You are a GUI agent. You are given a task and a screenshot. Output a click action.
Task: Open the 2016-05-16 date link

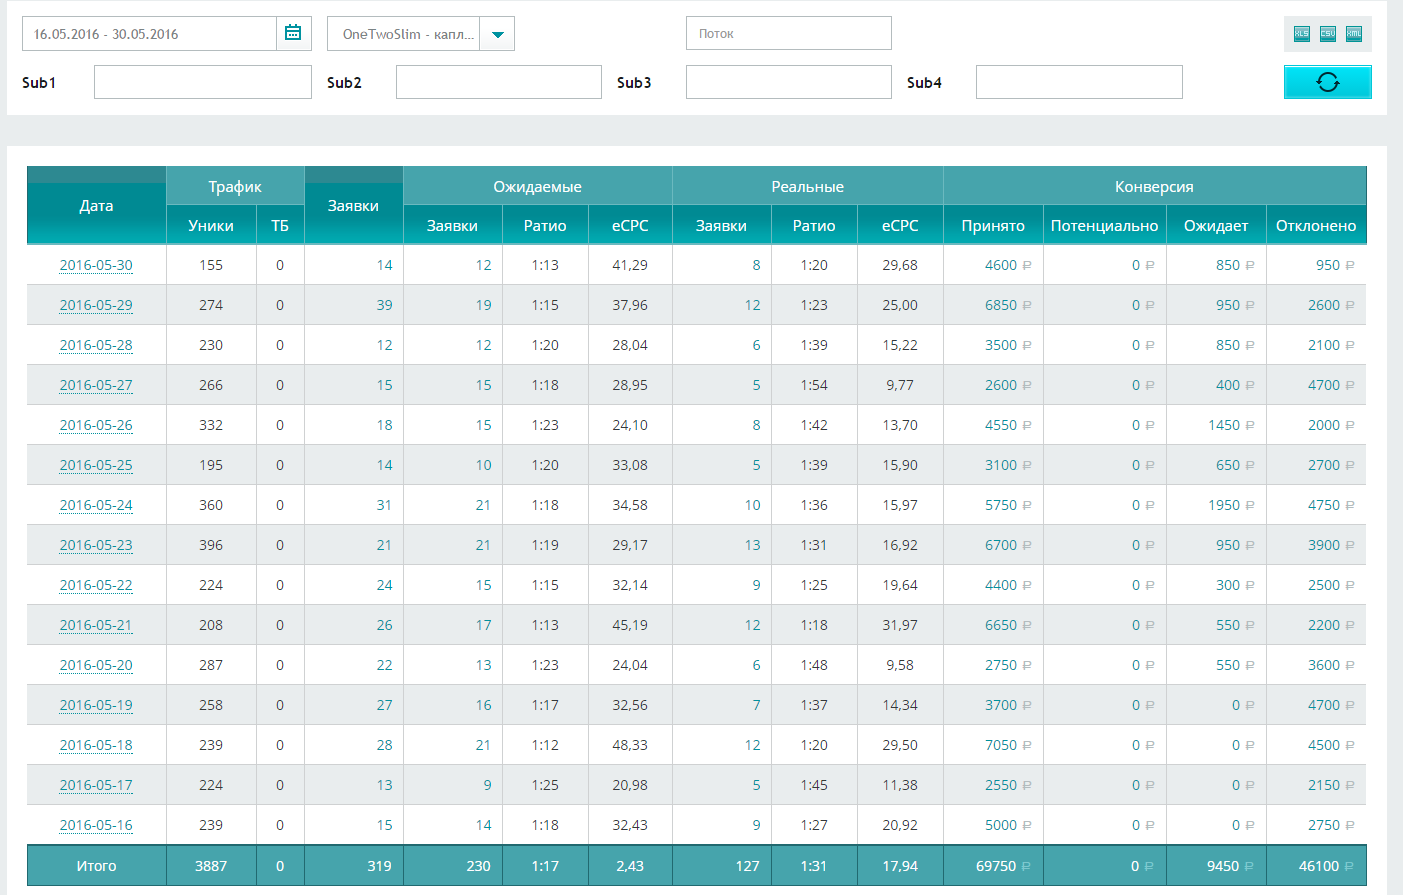coord(96,825)
